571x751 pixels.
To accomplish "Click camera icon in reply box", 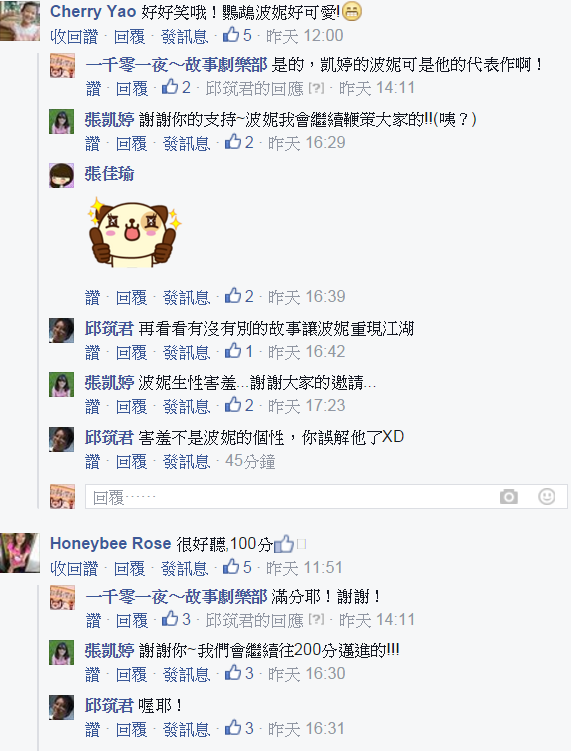I will [508, 497].
